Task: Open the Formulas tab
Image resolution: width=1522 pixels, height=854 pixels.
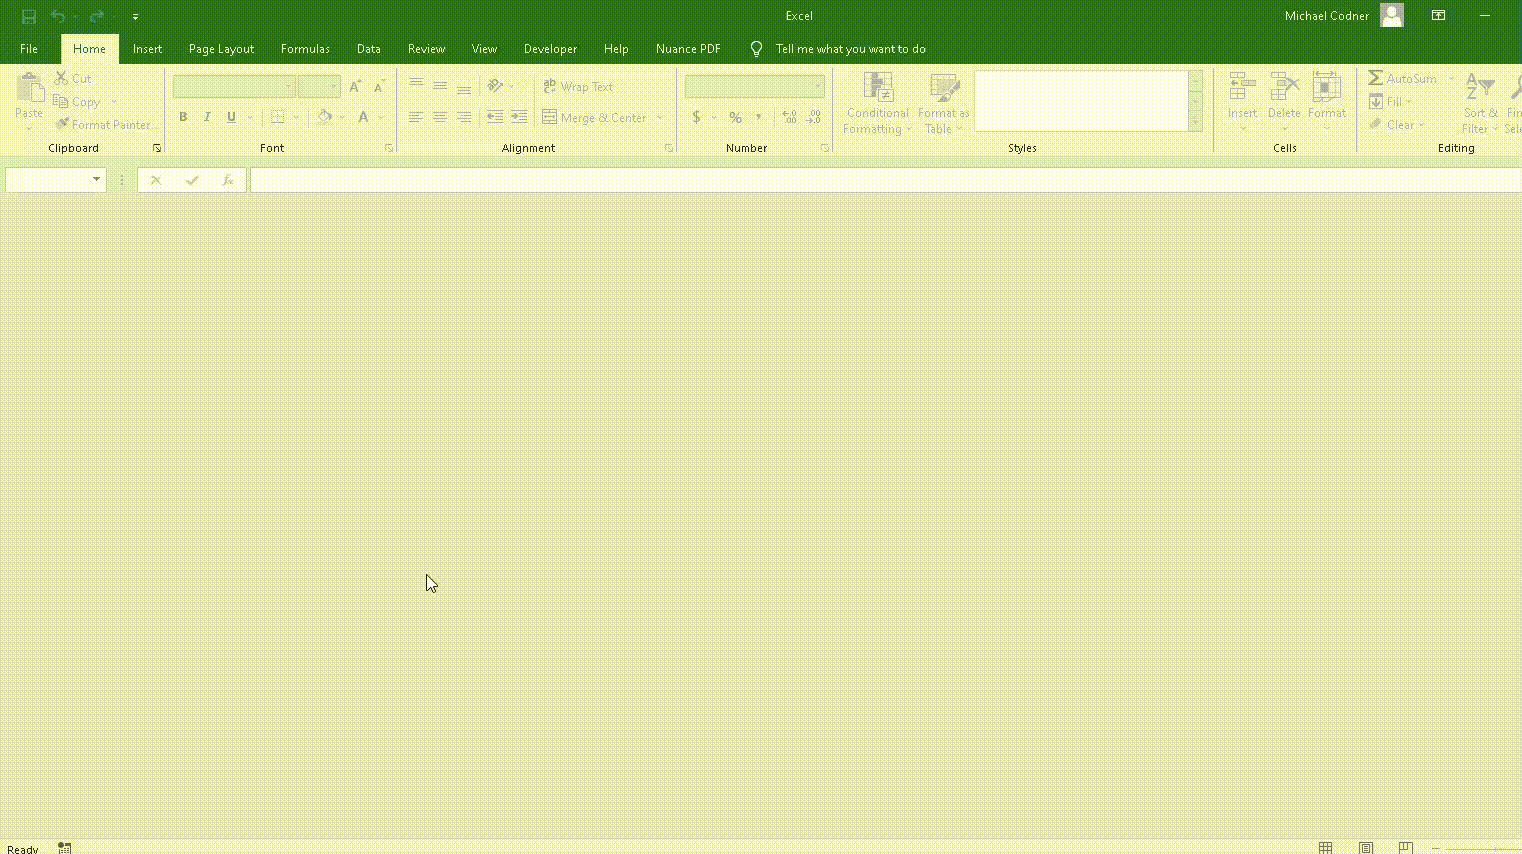Action: [x=305, y=49]
